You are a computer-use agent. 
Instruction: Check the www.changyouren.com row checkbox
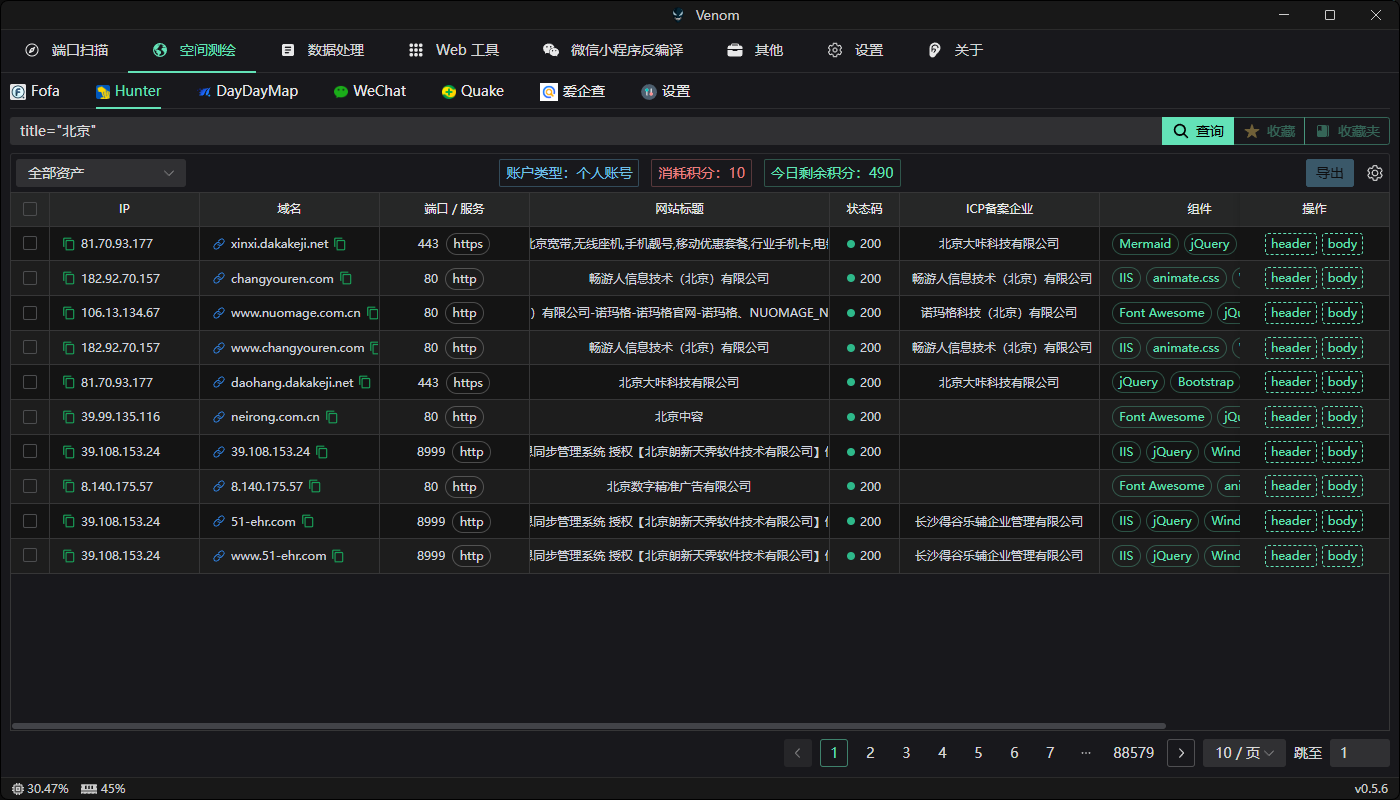click(30, 347)
